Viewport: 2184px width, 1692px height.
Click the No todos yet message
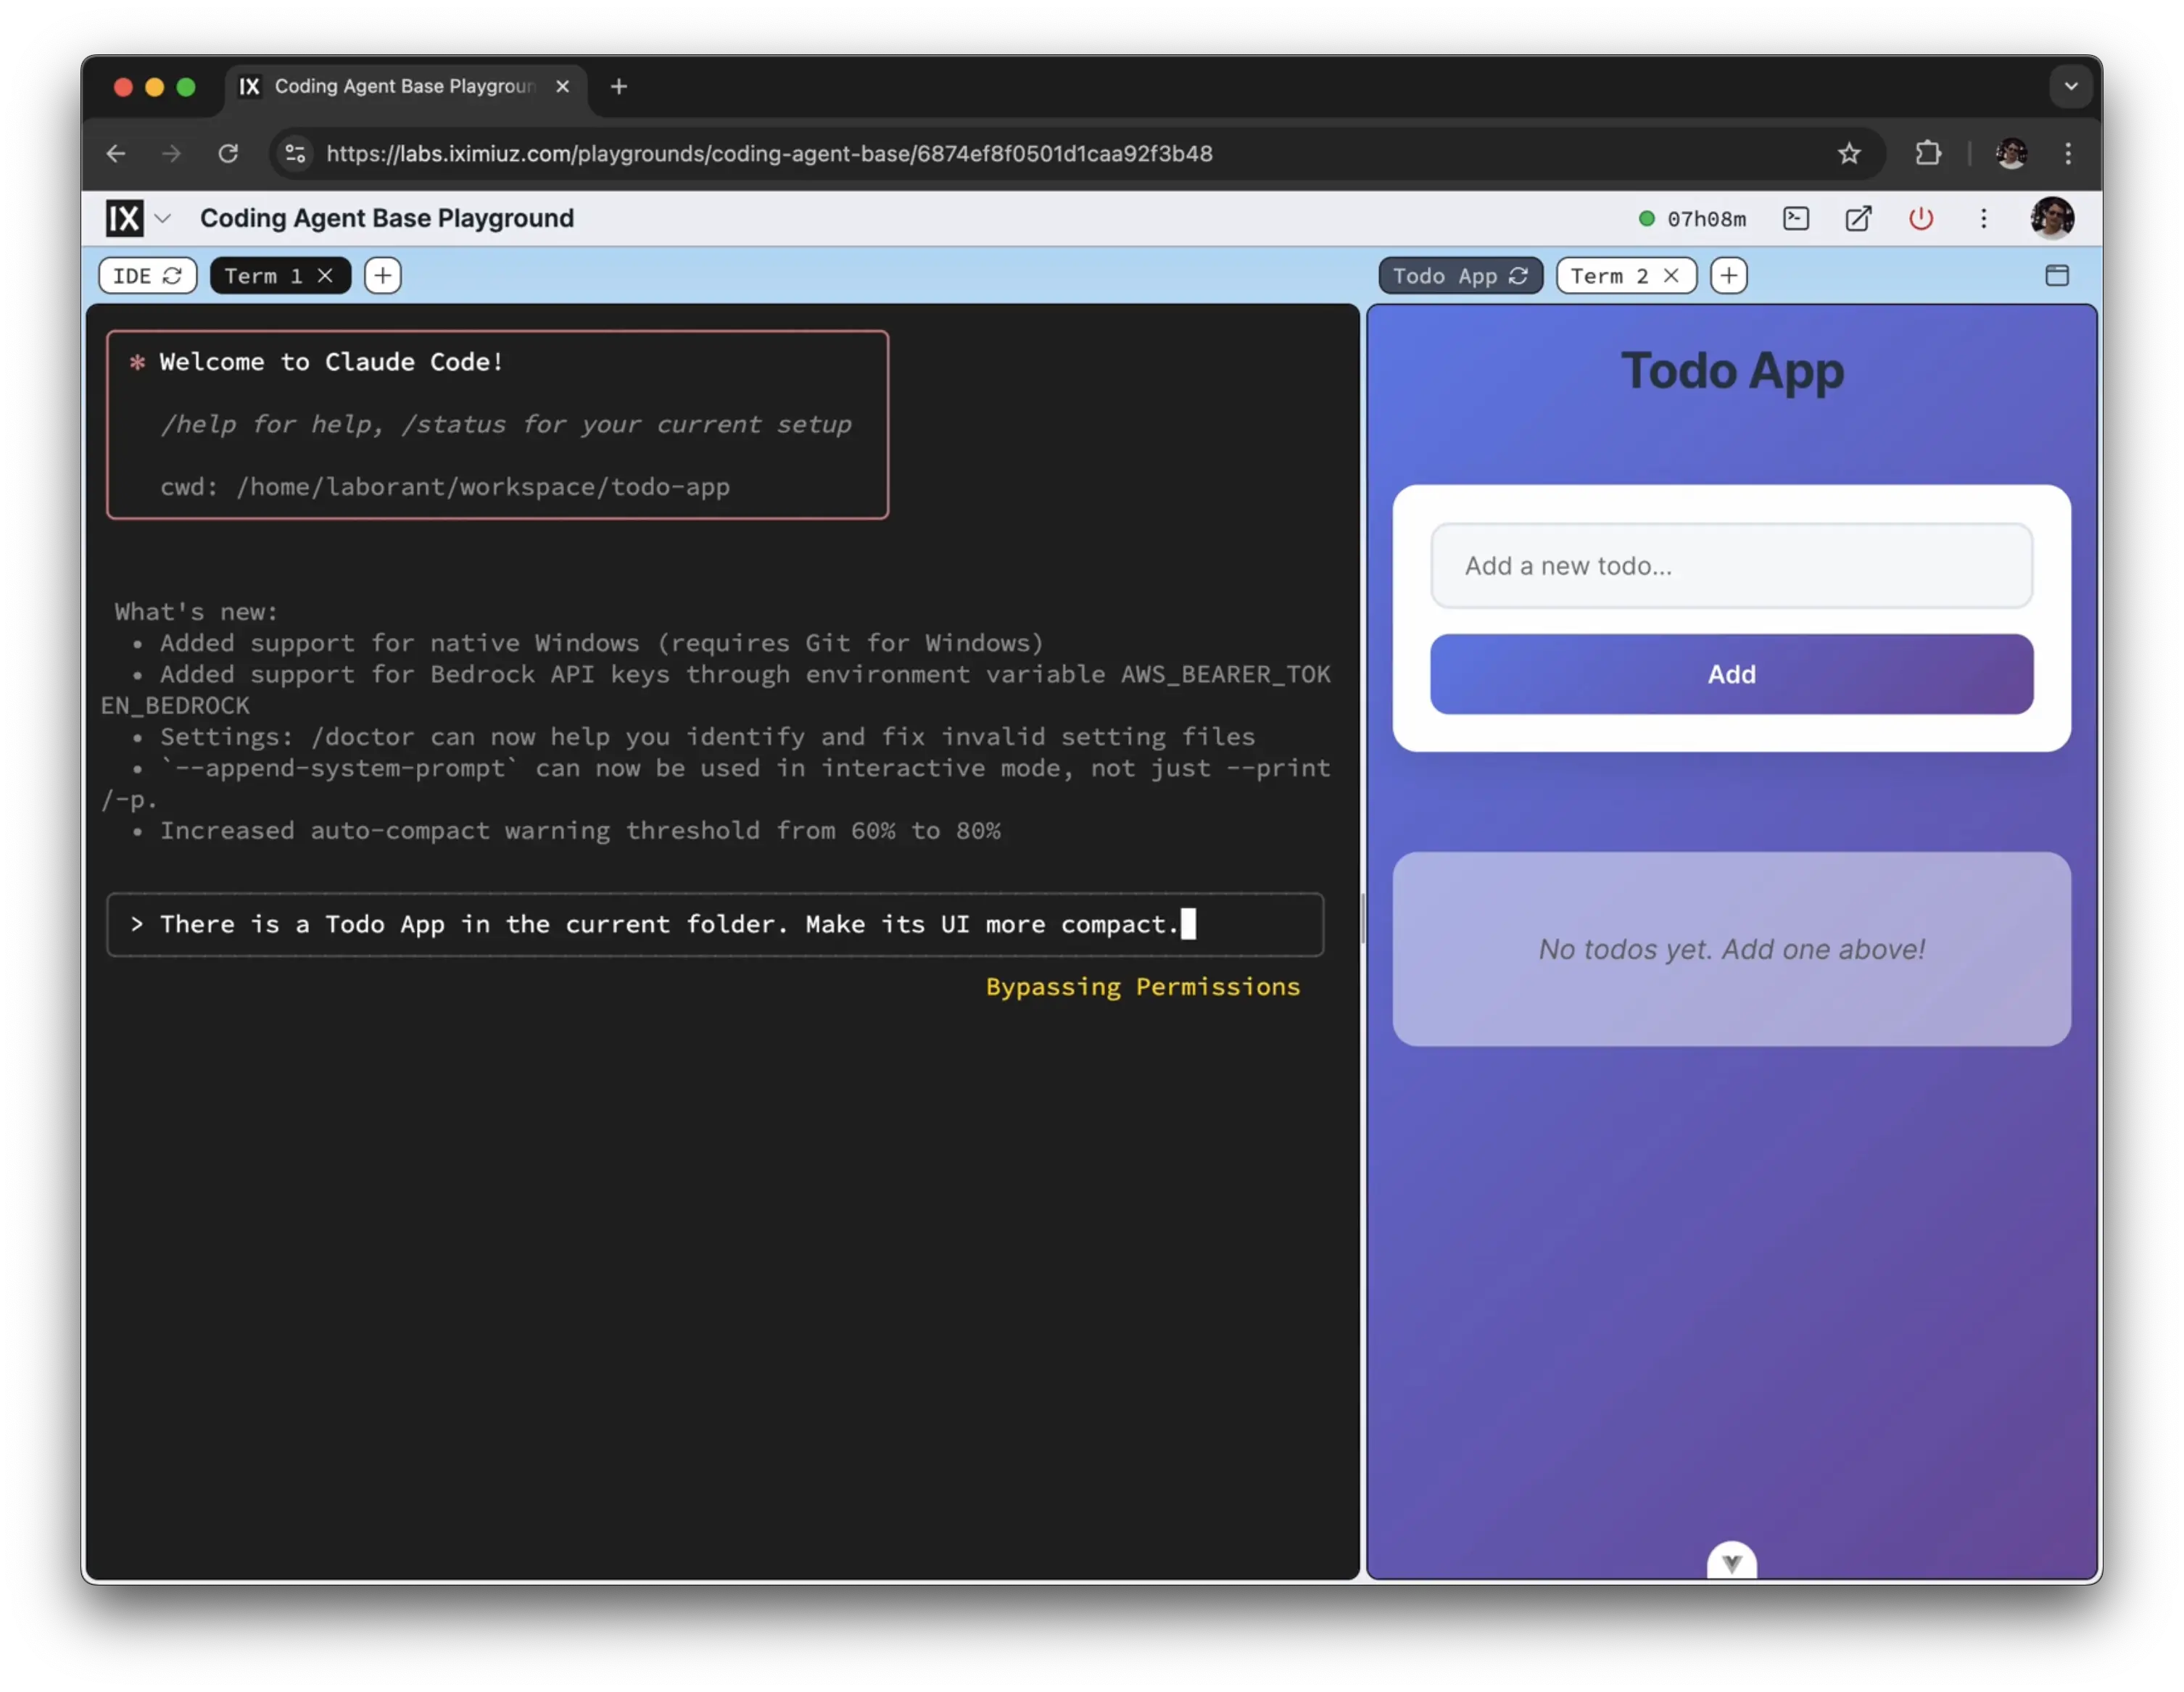(1731, 949)
